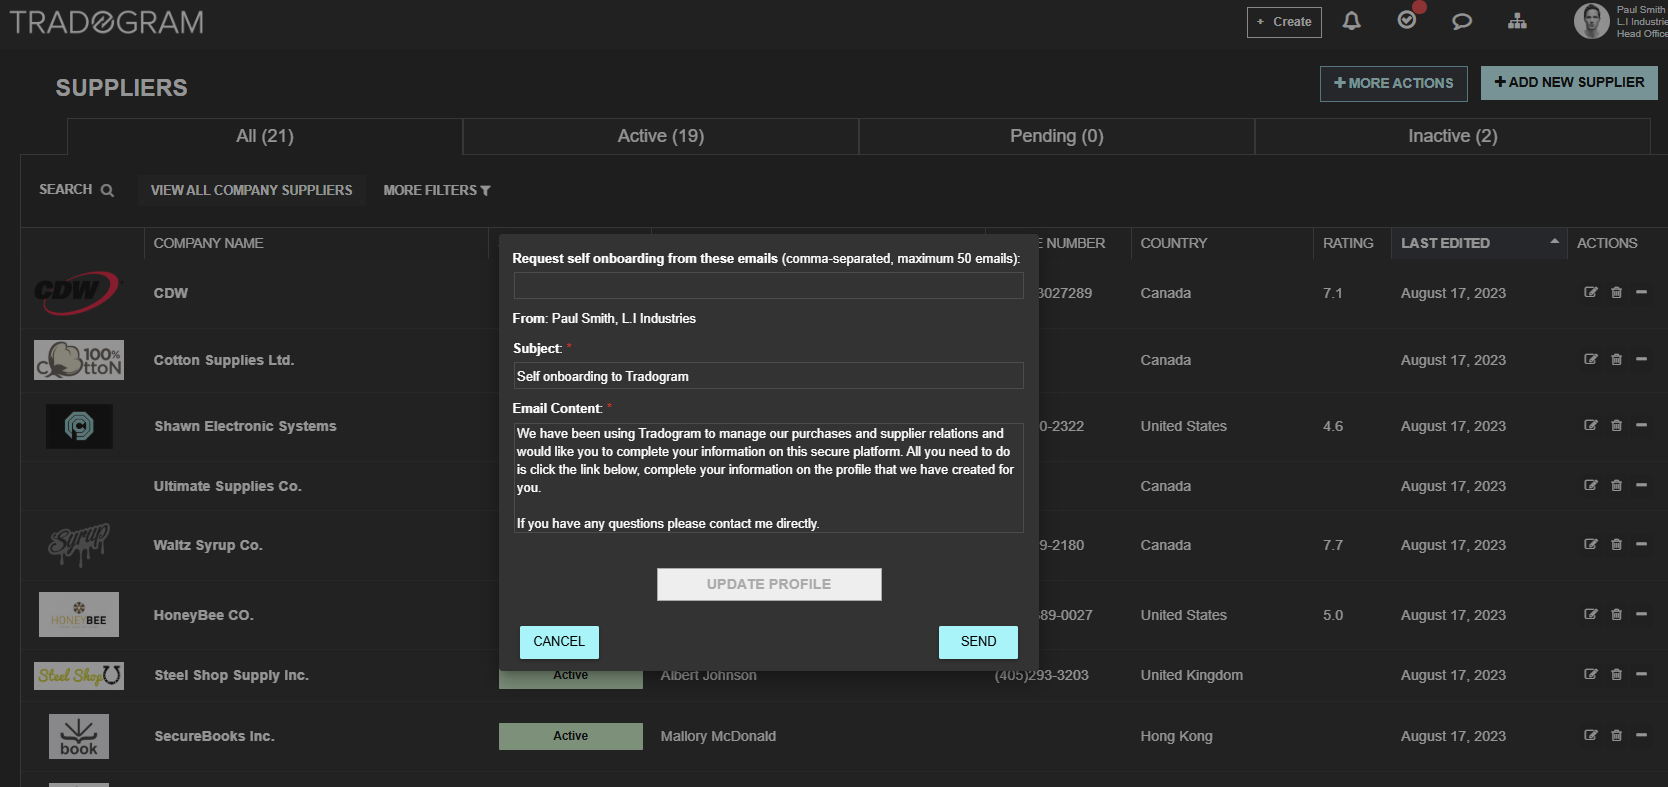Click the minus icon for Cotton Supplies Ltd.

1641,359
